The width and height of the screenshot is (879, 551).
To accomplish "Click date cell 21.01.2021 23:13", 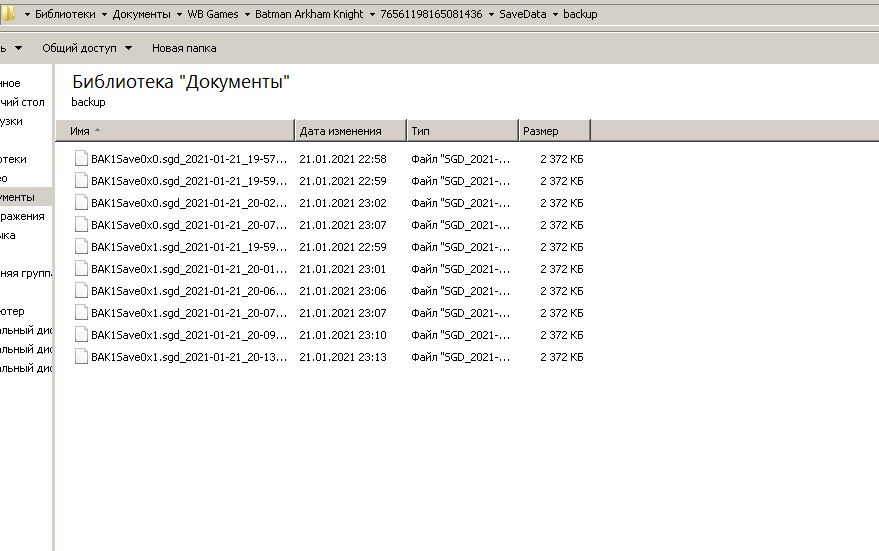I will pos(343,357).
